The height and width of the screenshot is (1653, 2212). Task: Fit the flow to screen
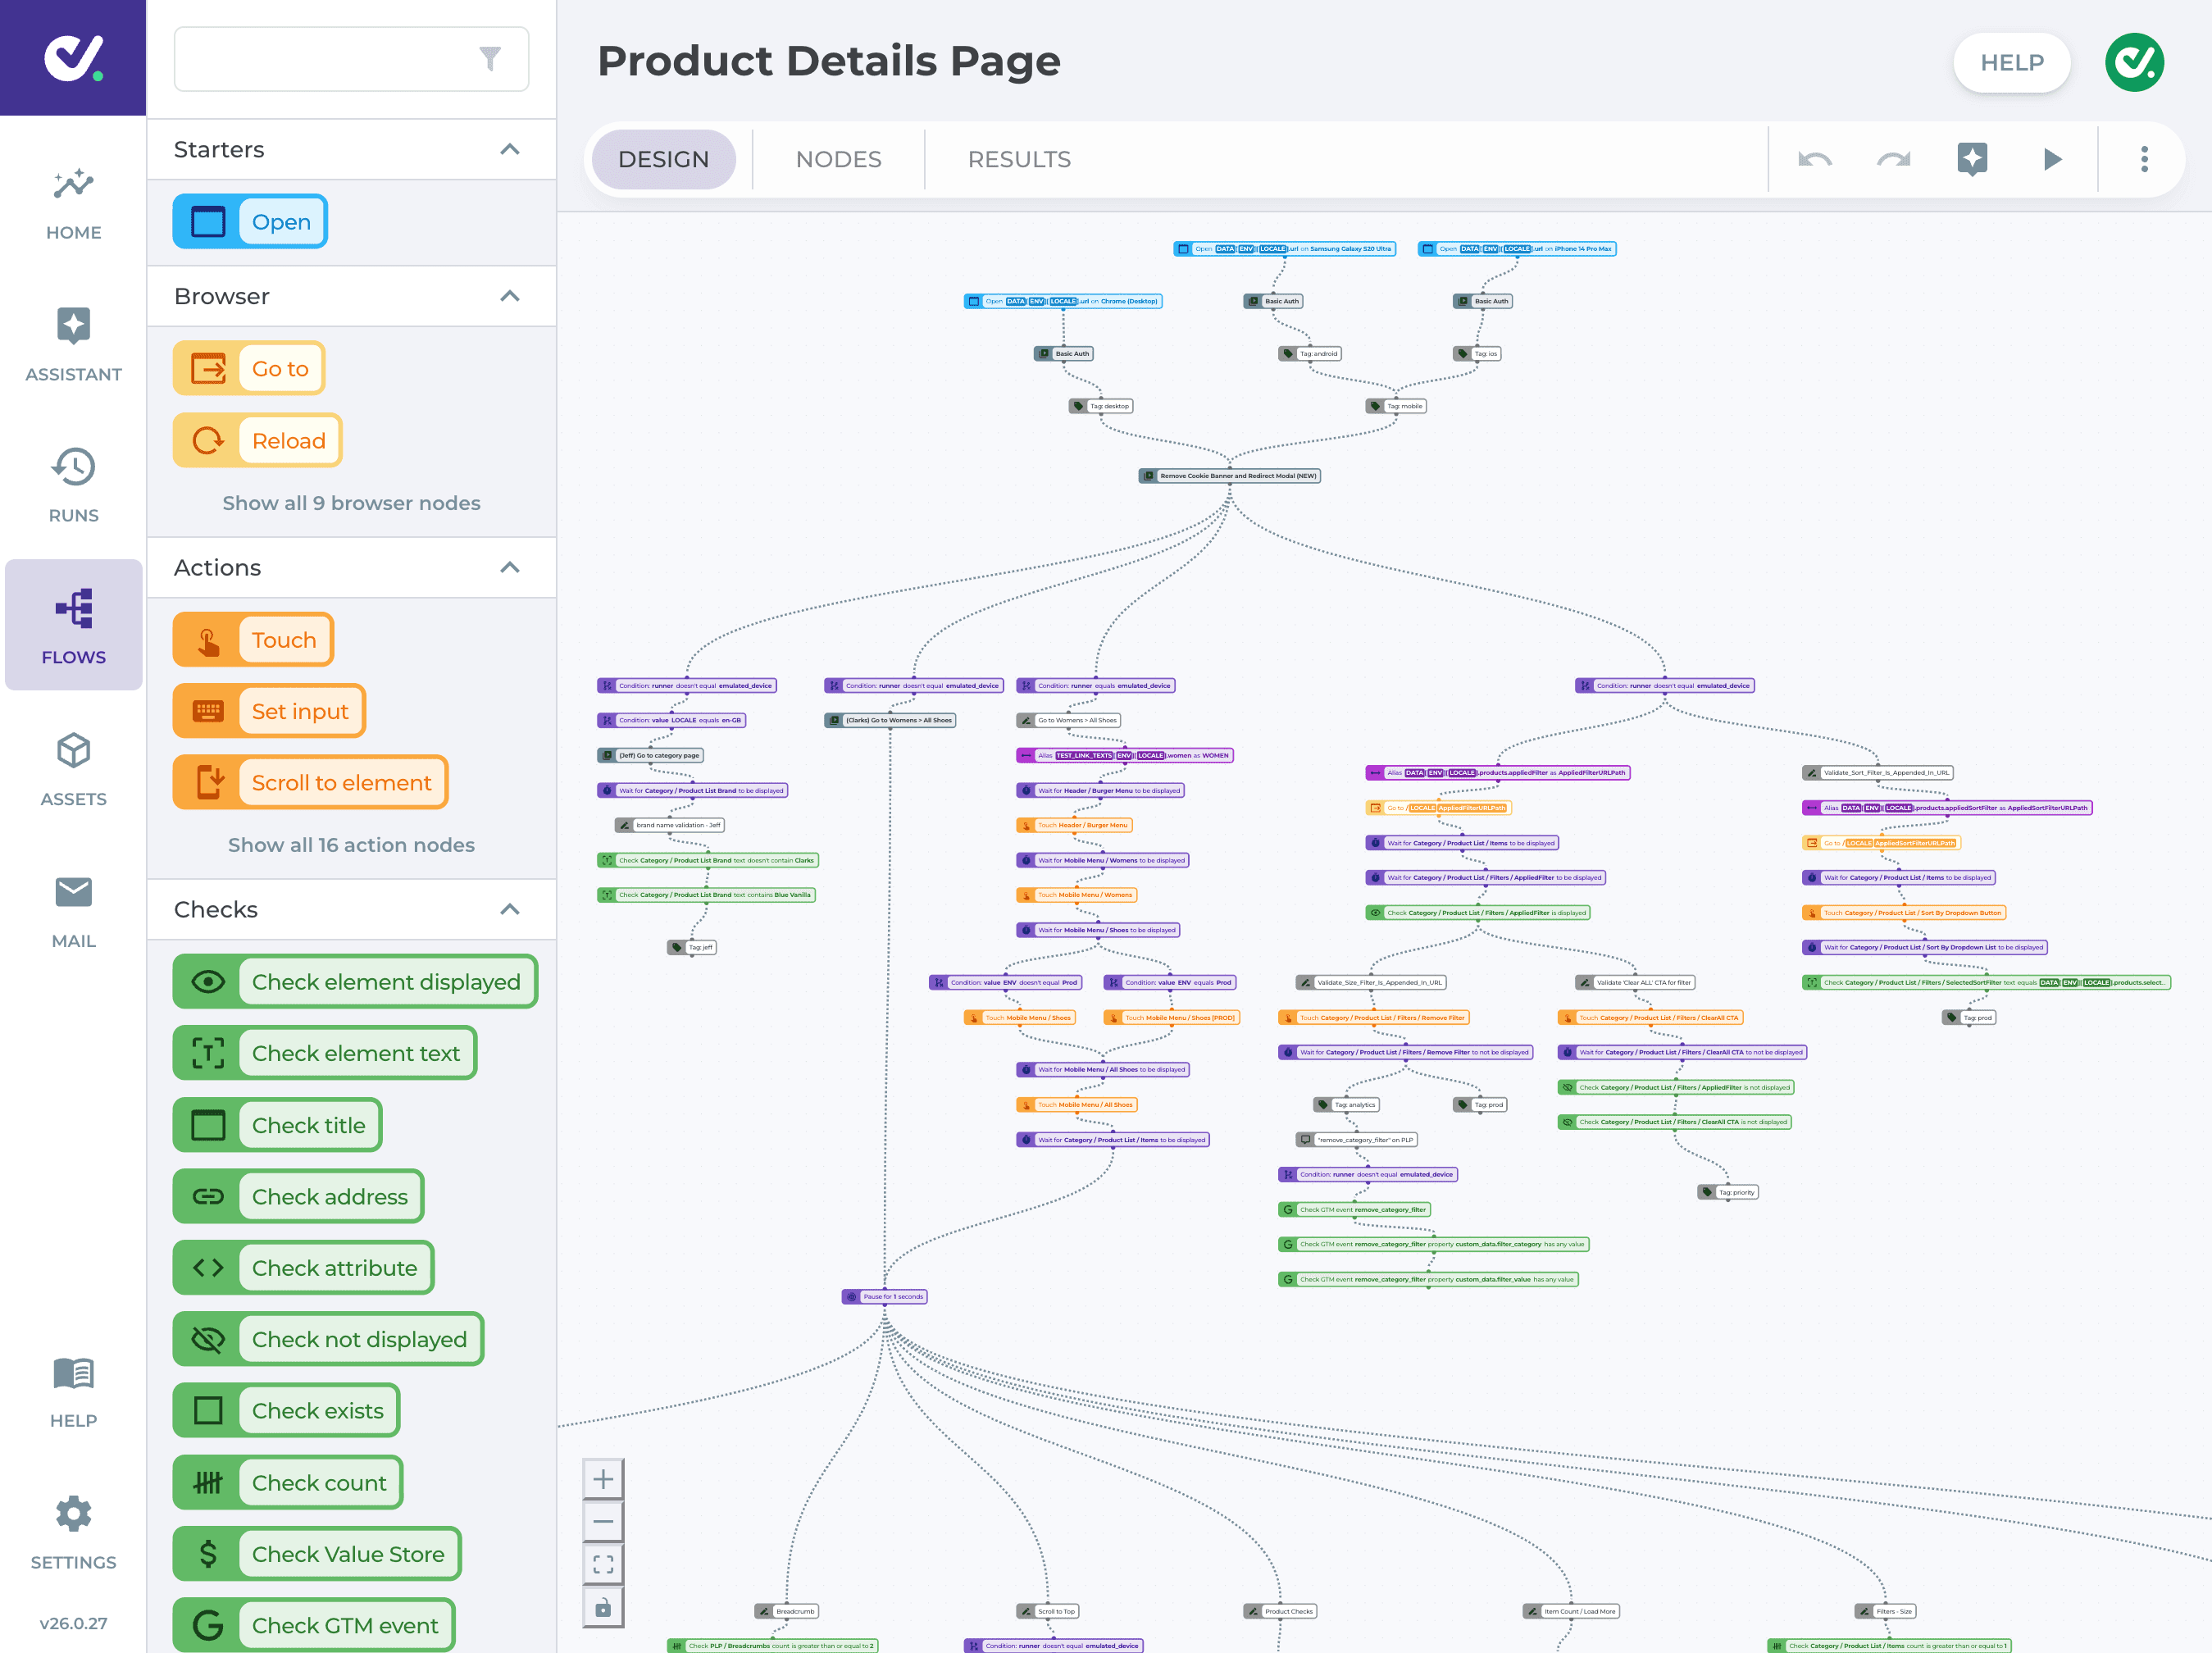coord(603,1563)
